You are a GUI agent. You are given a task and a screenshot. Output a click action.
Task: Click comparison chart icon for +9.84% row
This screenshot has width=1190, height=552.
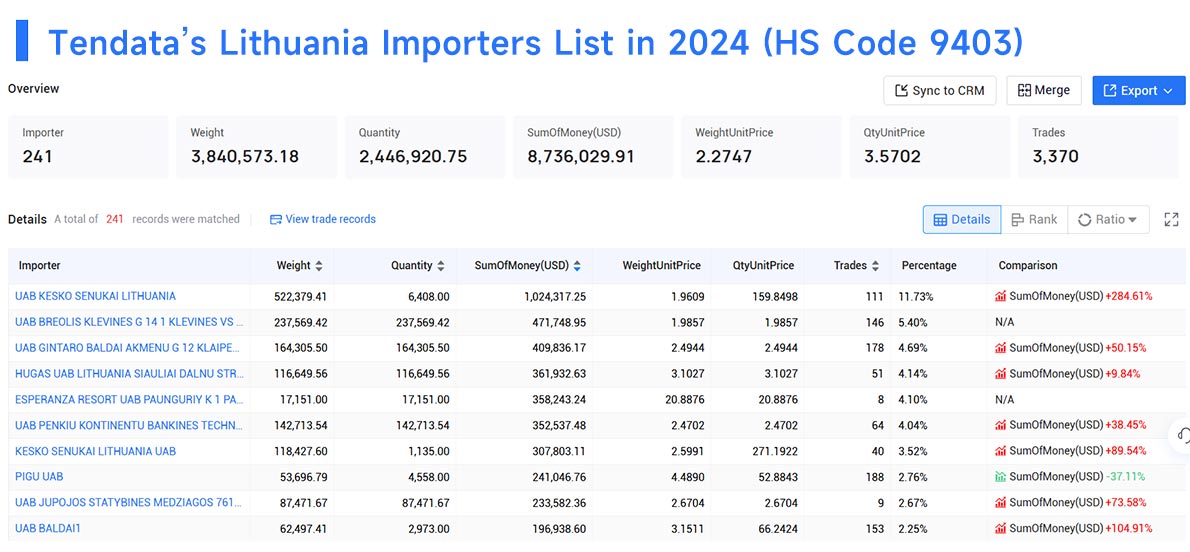[1000, 374]
